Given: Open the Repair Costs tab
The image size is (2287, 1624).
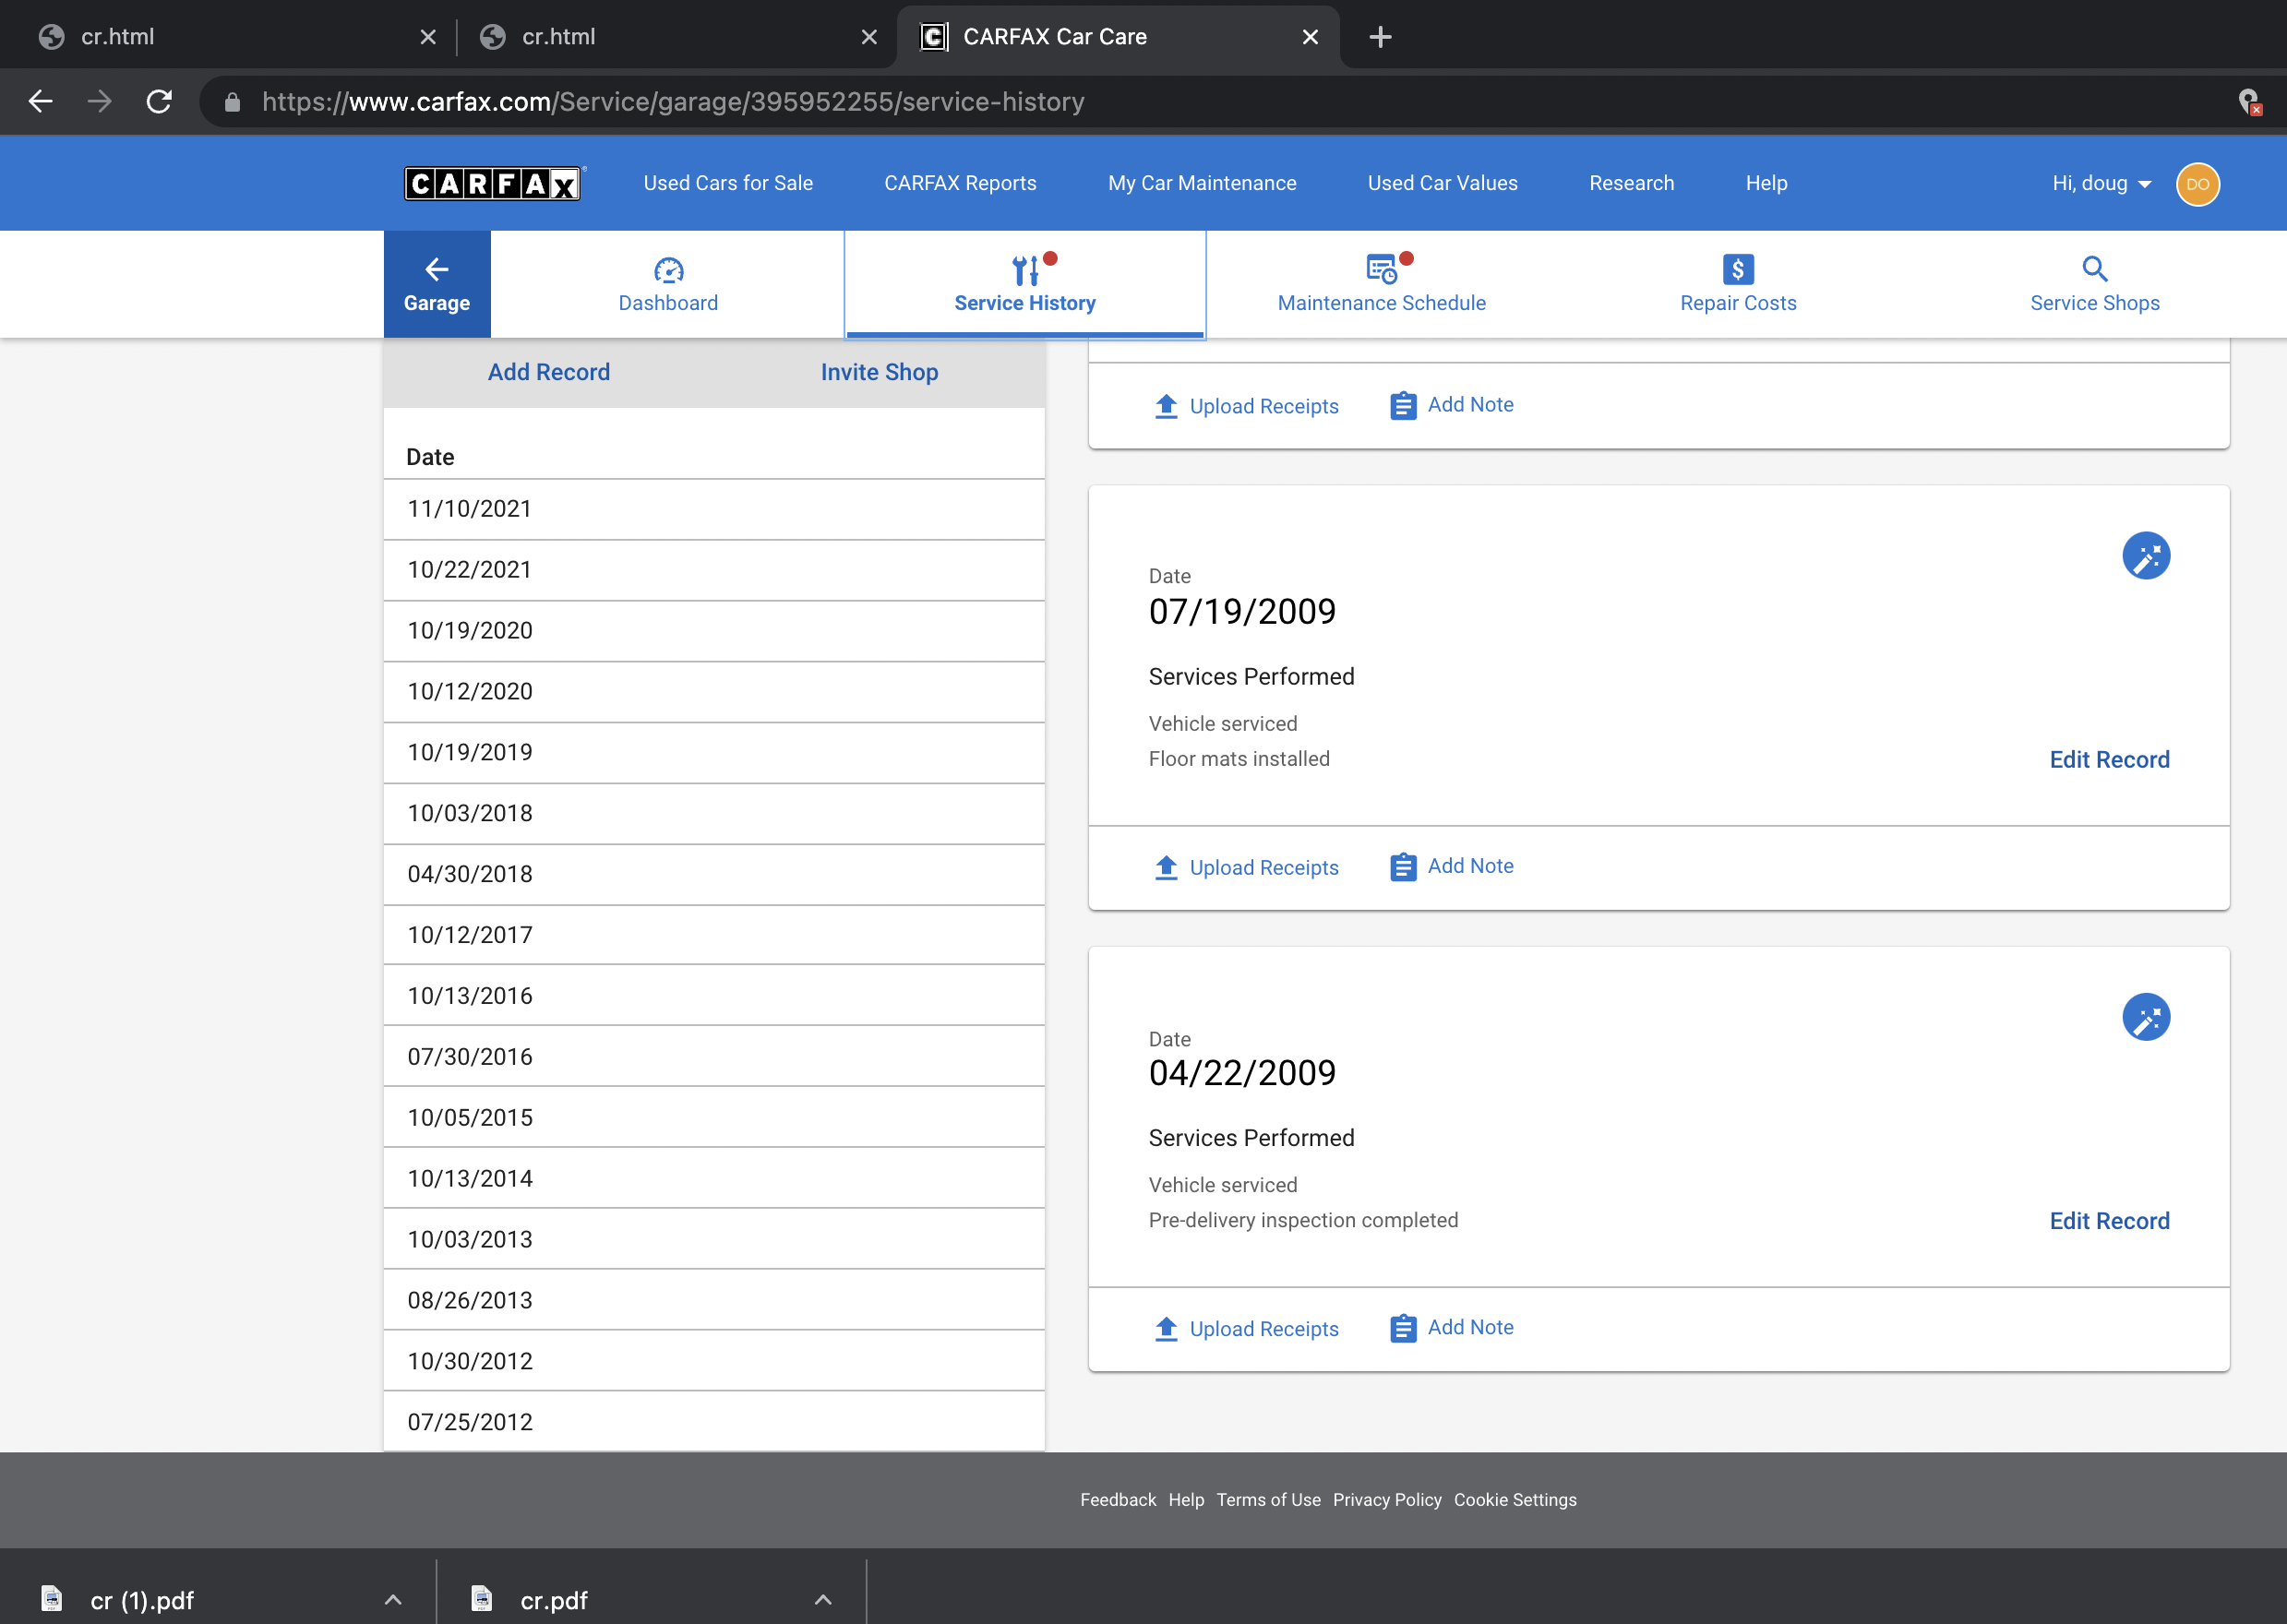Looking at the screenshot, I should pyautogui.click(x=1738, y=284).
